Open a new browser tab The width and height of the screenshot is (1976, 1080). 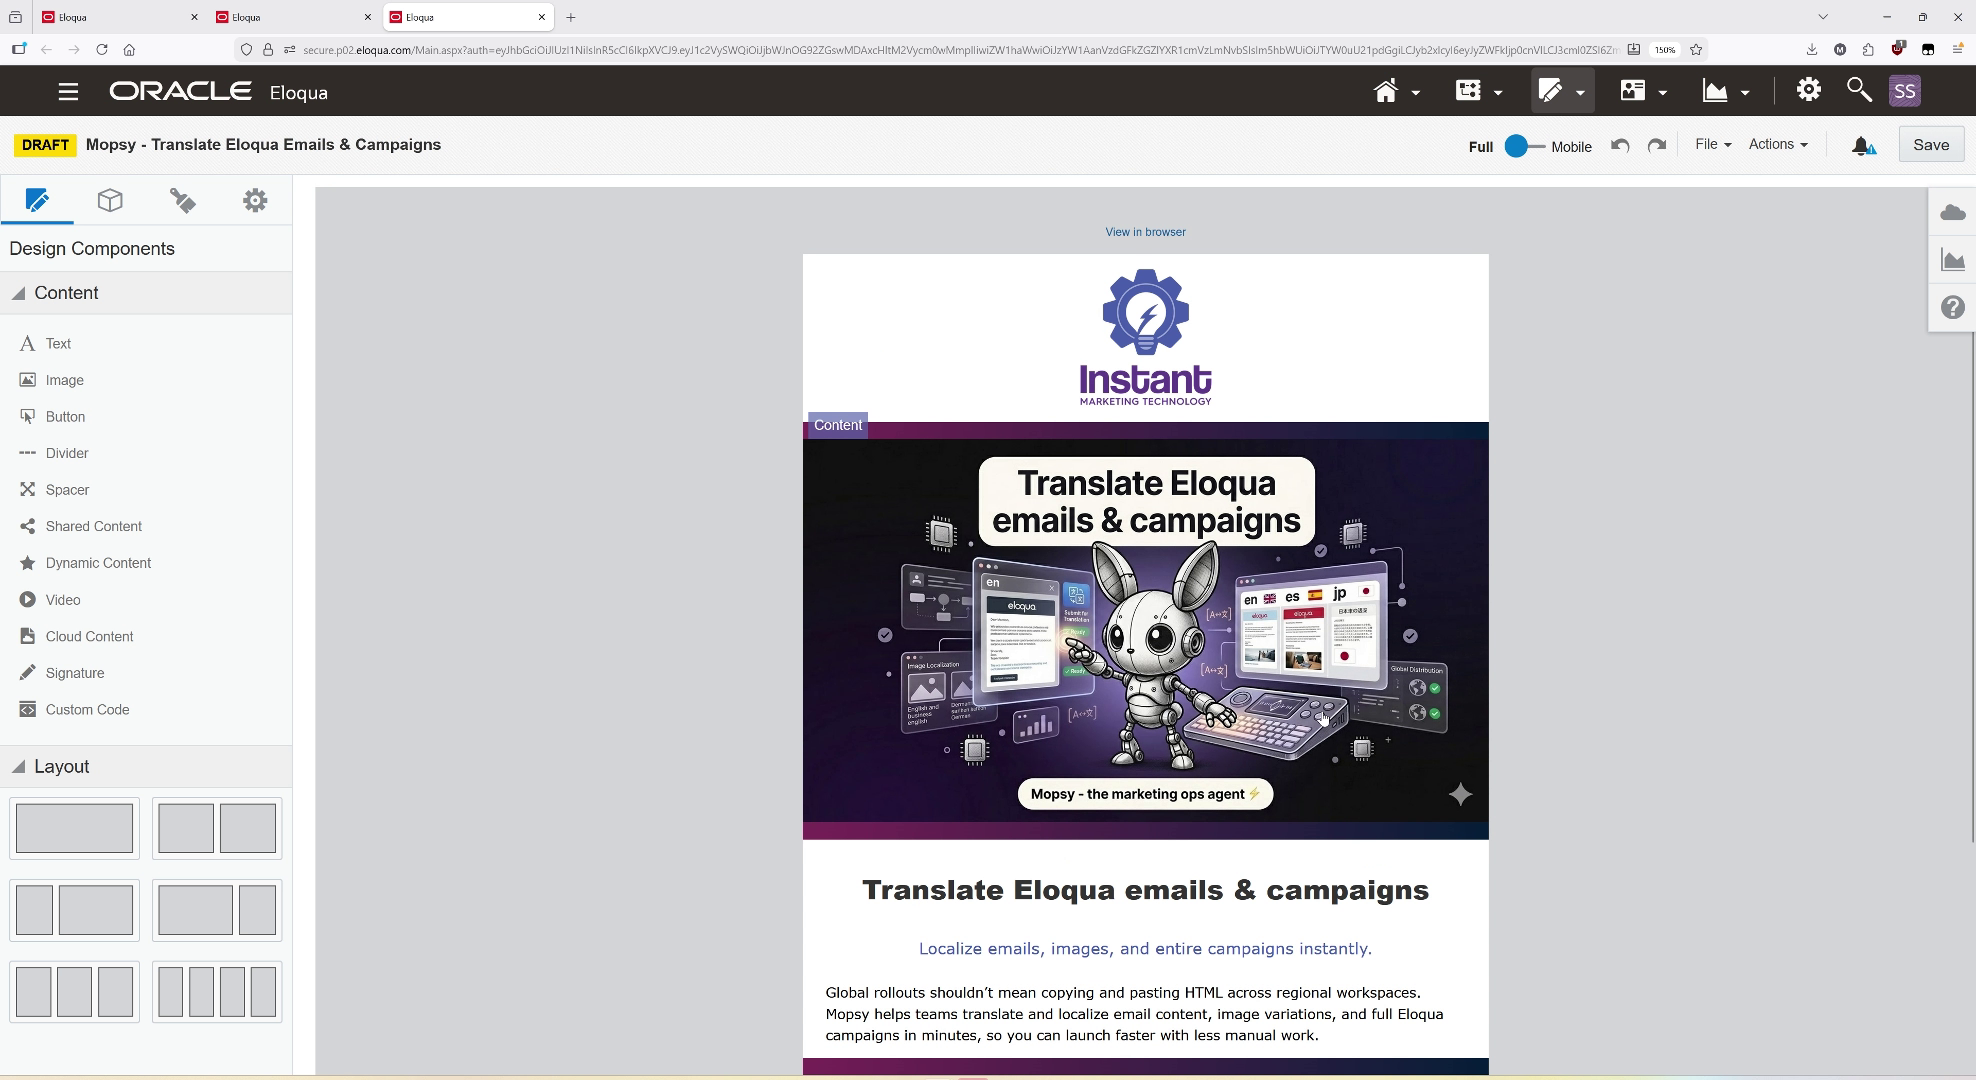click(x=570, y=17)
